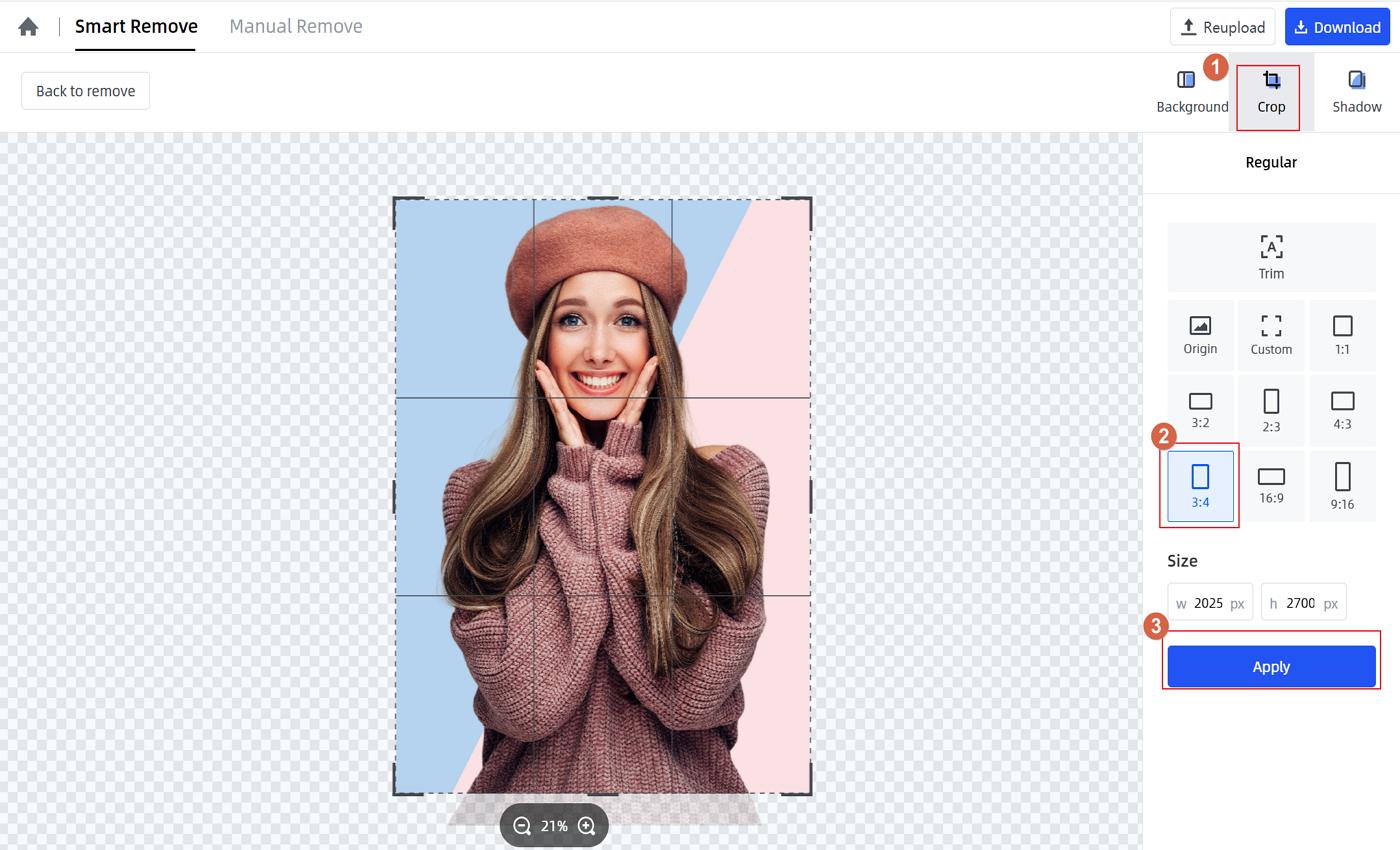Viewport: 1400px width, 850px height.
Task: Select the 16:9 widescreen ratio
Action: point(1271,486)
